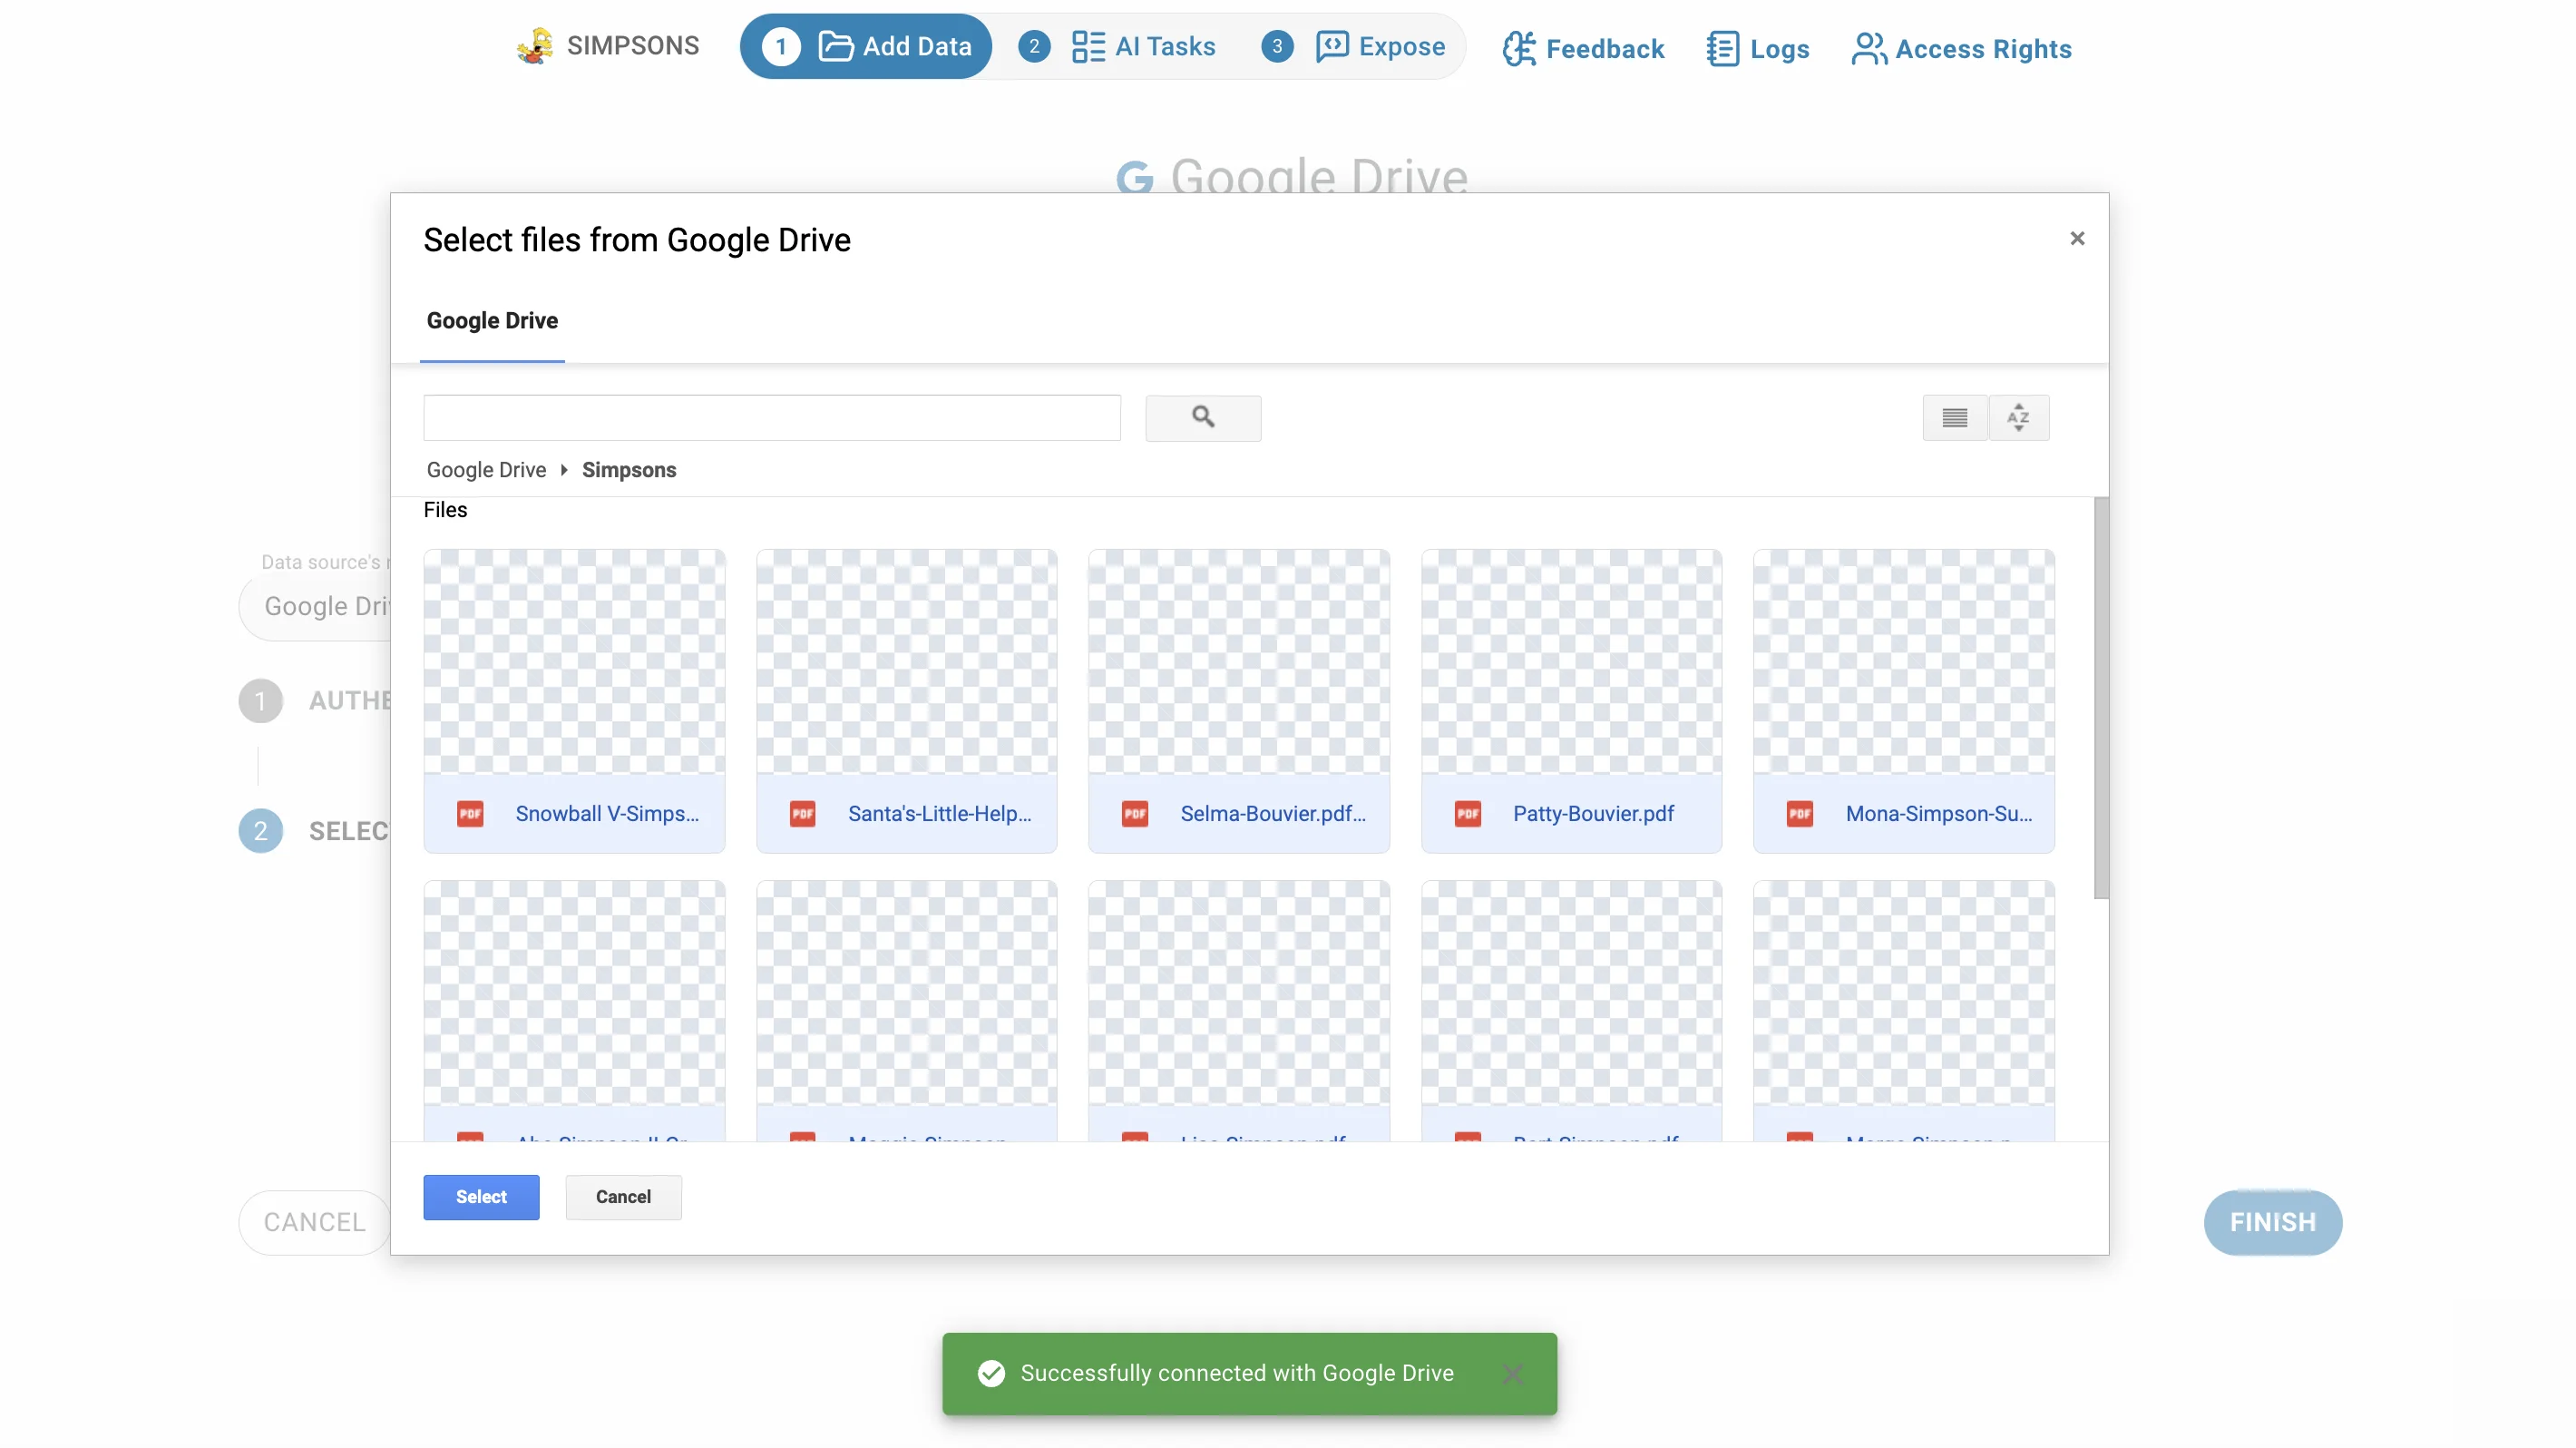Open the Feedback page
The image size is (2576, 1448).
pyautogui.click(x=1583, y=48)
